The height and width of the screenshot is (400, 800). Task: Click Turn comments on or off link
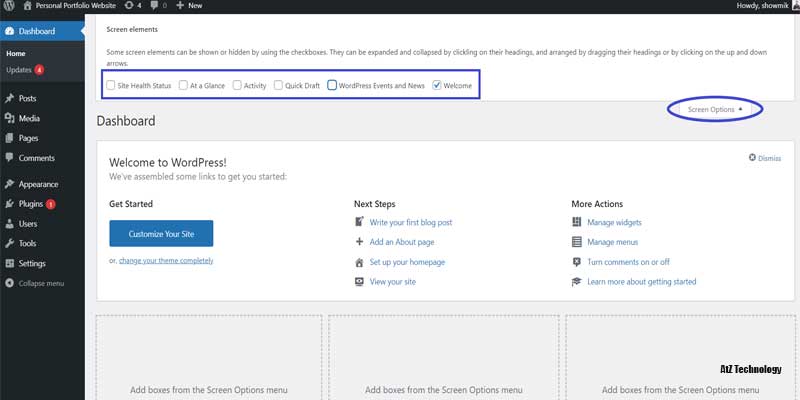click(628, 262)
